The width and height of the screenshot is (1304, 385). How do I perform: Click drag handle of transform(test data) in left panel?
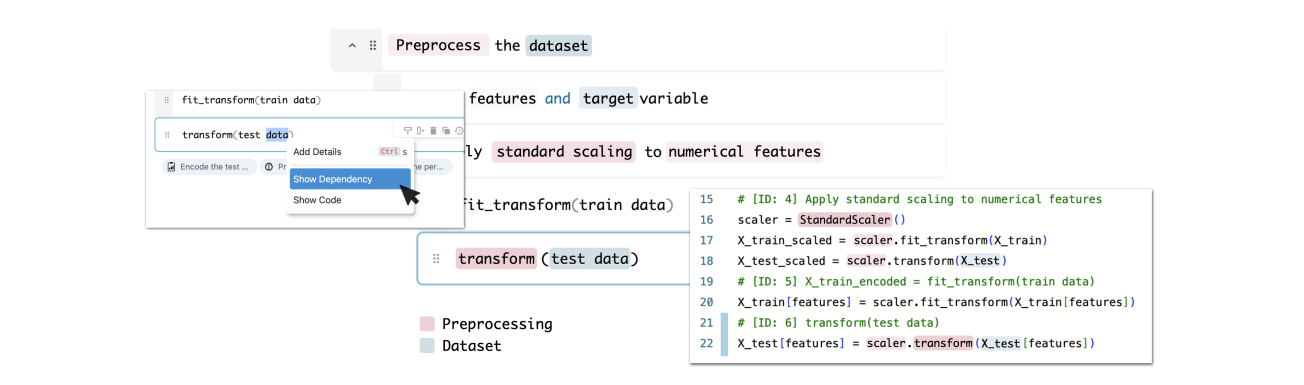(167, 135)
